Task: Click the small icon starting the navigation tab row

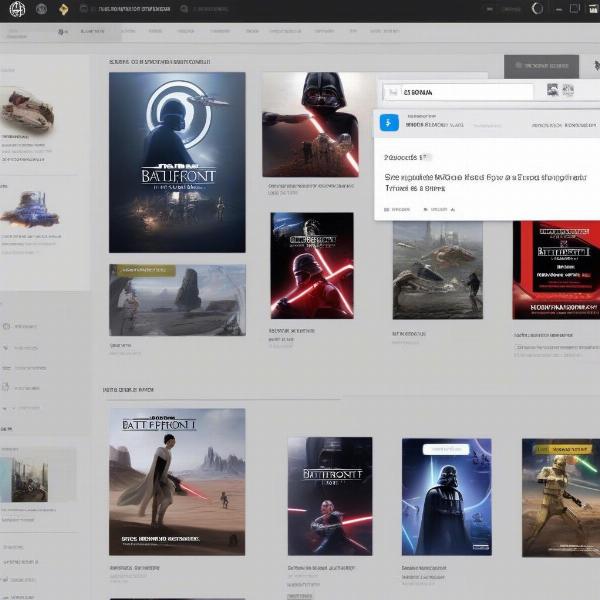Action: tap(62, 32)
